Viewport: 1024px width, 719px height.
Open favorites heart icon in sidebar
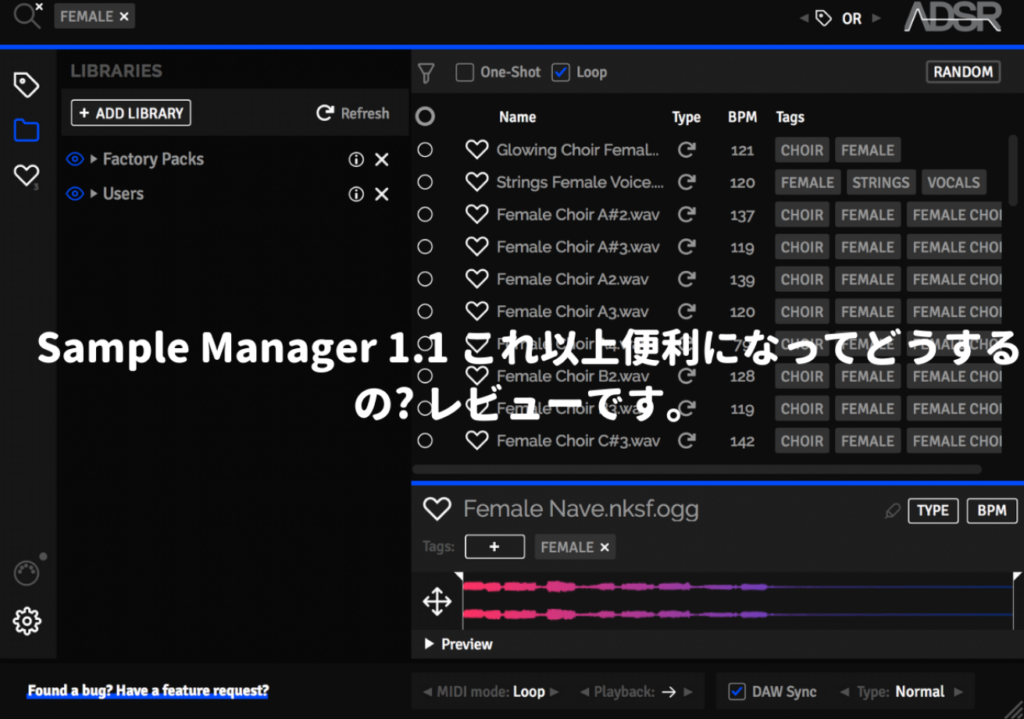26,176
